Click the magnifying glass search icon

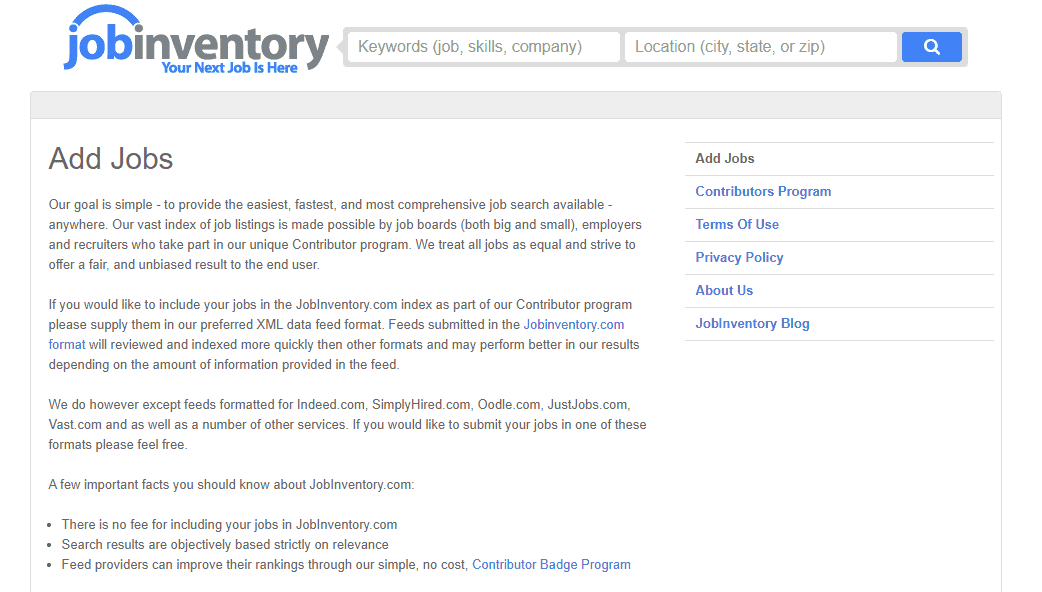(930, 46)
